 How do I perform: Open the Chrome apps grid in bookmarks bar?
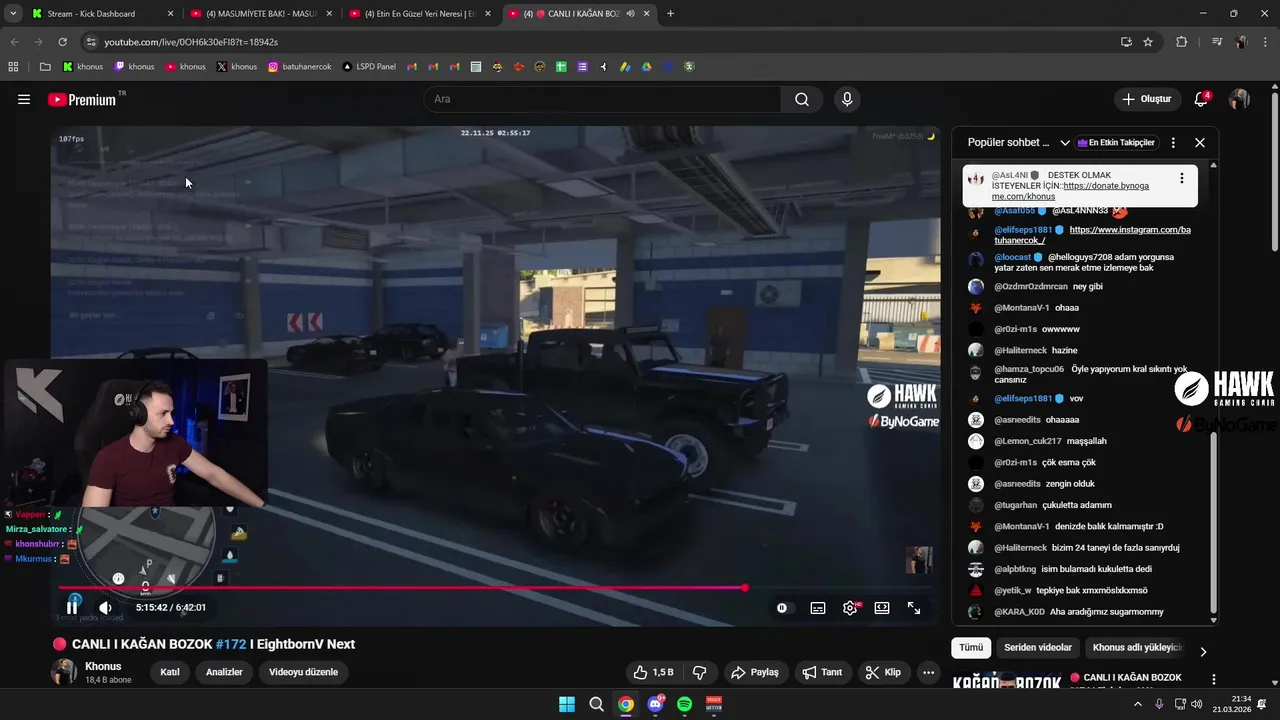(x=13, y=67)
